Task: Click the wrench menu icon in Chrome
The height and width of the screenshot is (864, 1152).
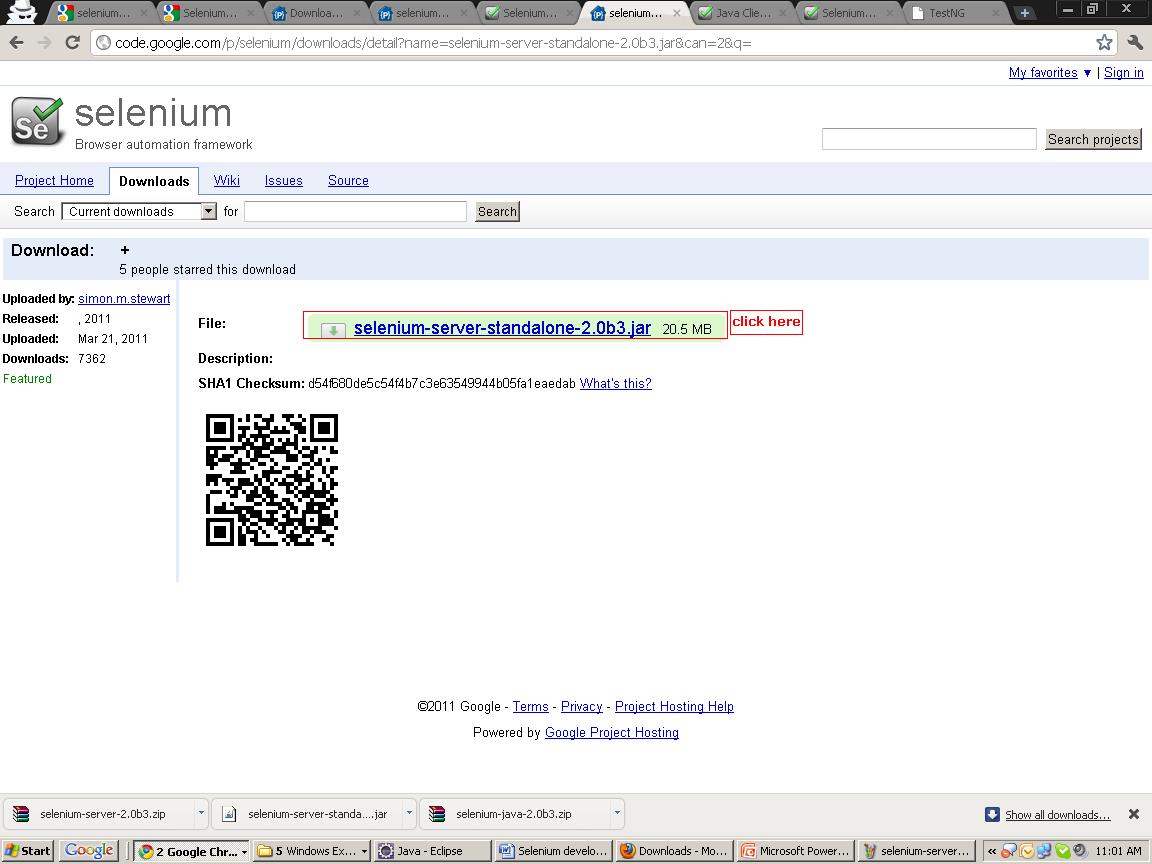Action: coord(1136,42)
